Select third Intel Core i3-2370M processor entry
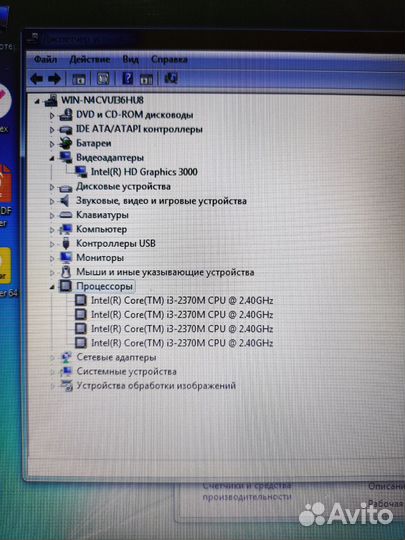The image size is (405, 540). 182,329
